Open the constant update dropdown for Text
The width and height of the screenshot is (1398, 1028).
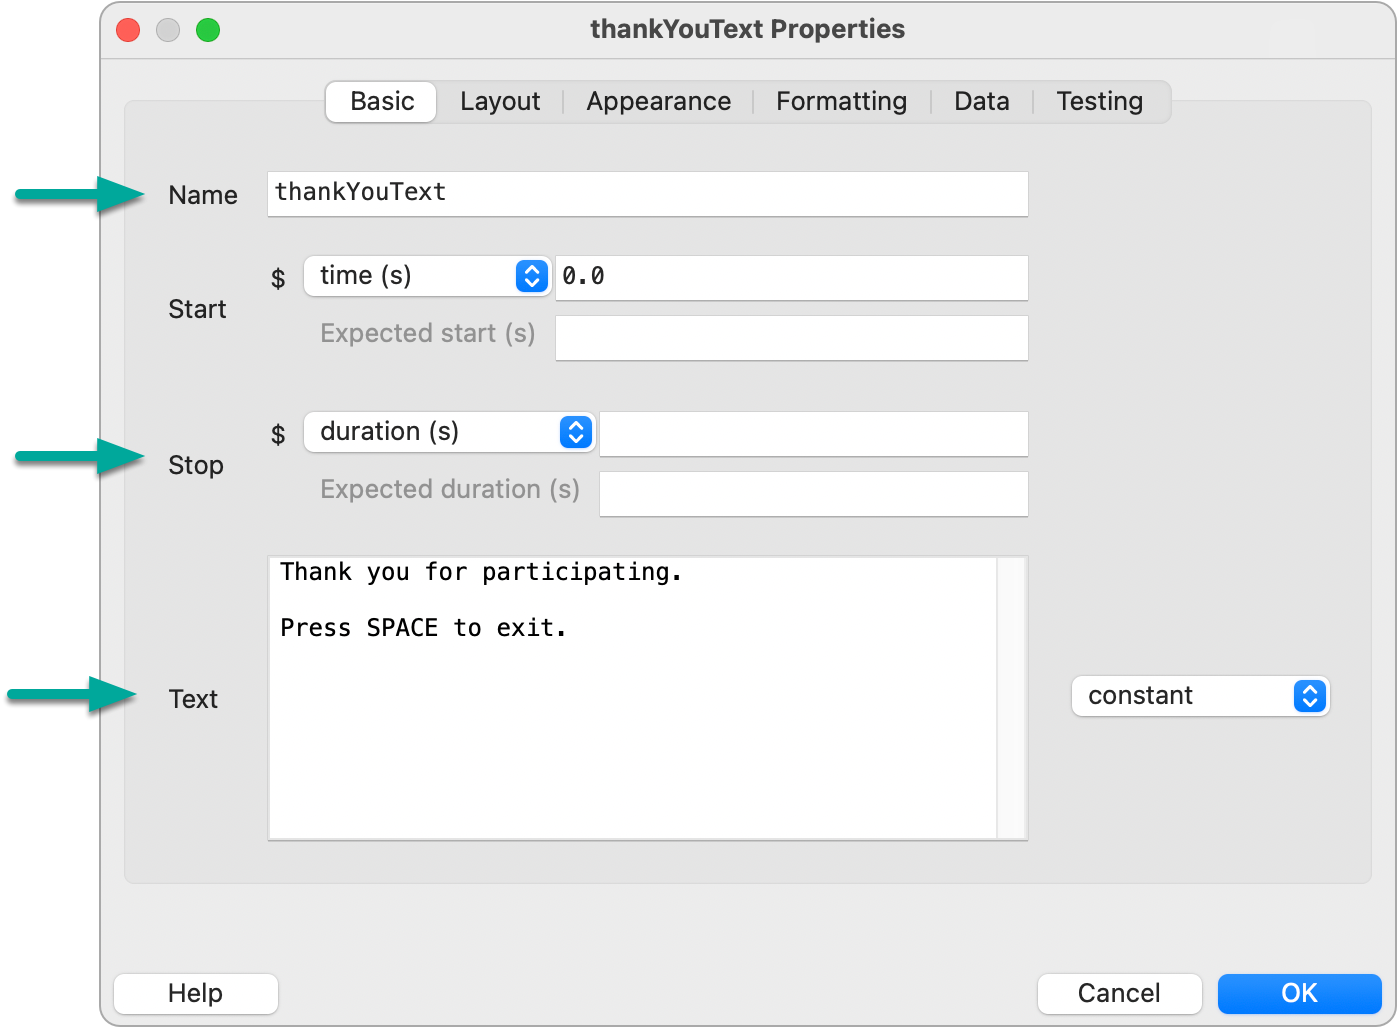1200,696
